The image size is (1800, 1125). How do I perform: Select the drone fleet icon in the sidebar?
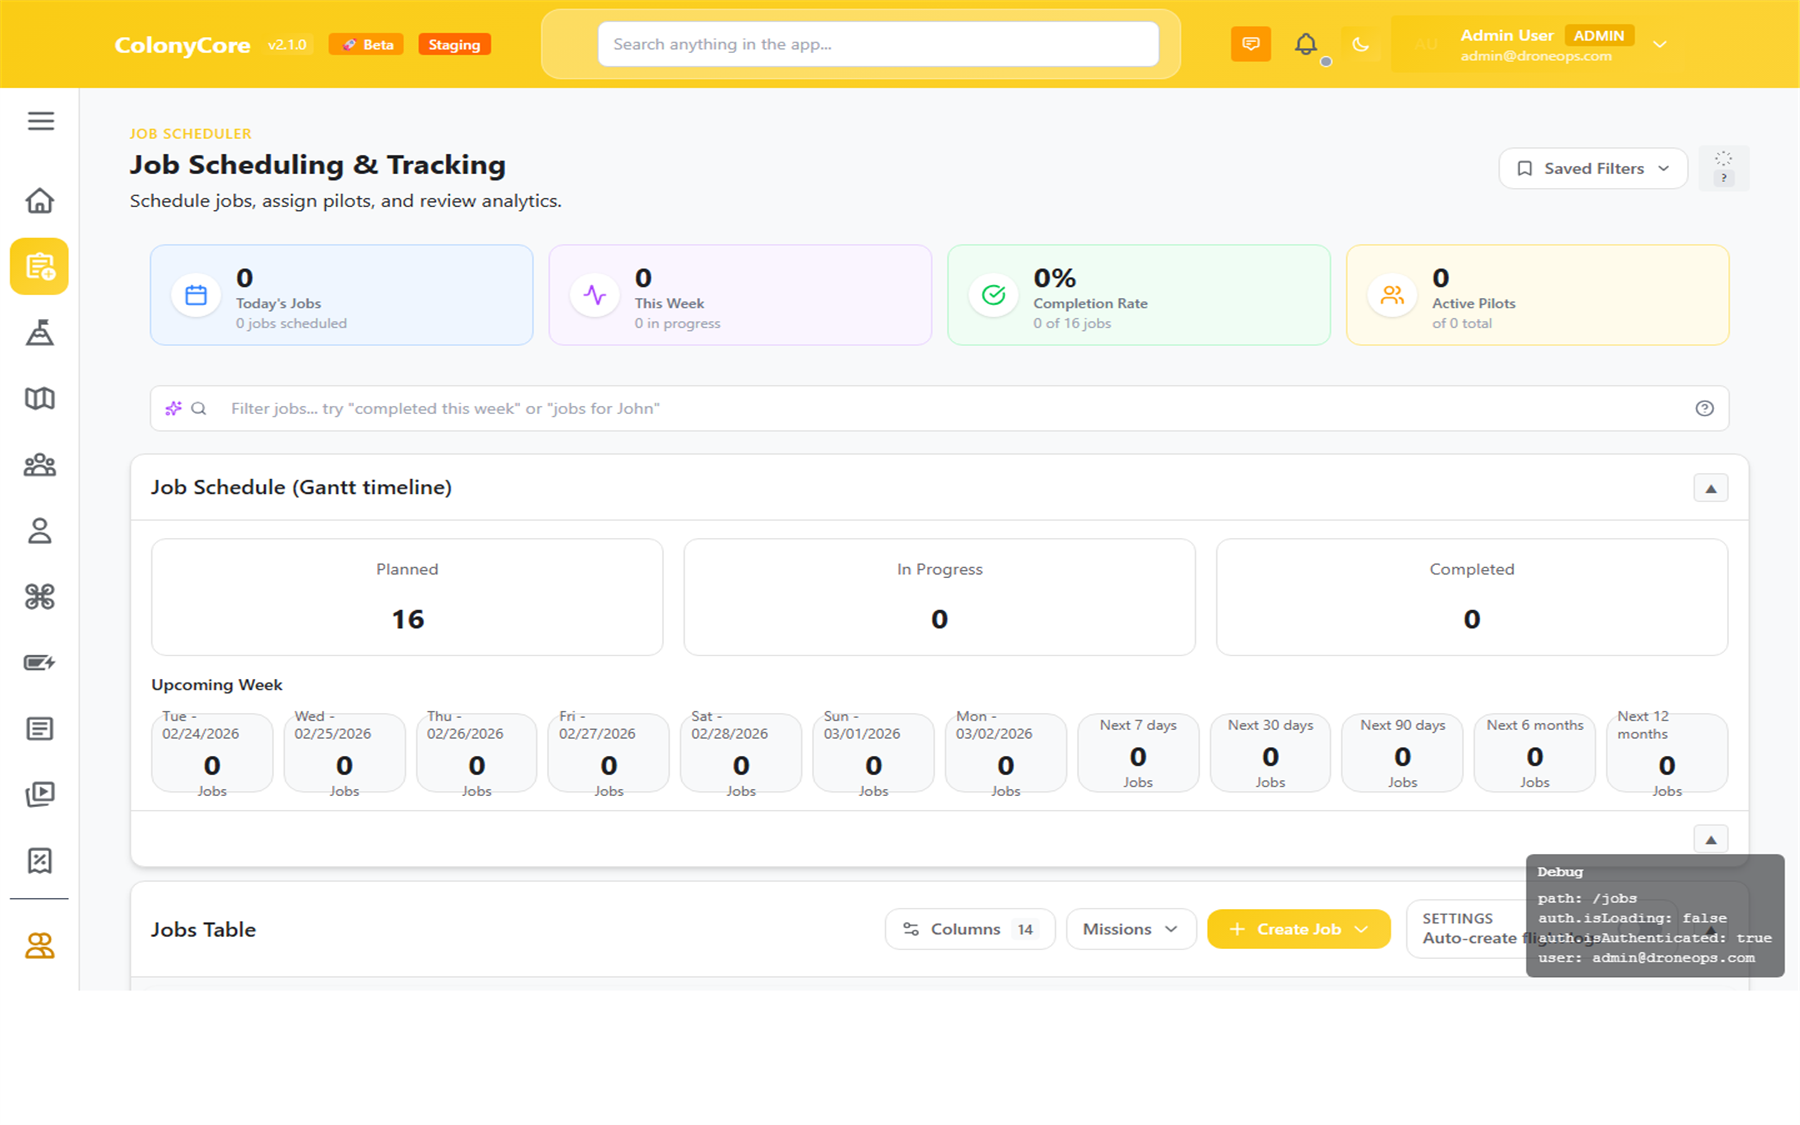[x=40, y=596]
